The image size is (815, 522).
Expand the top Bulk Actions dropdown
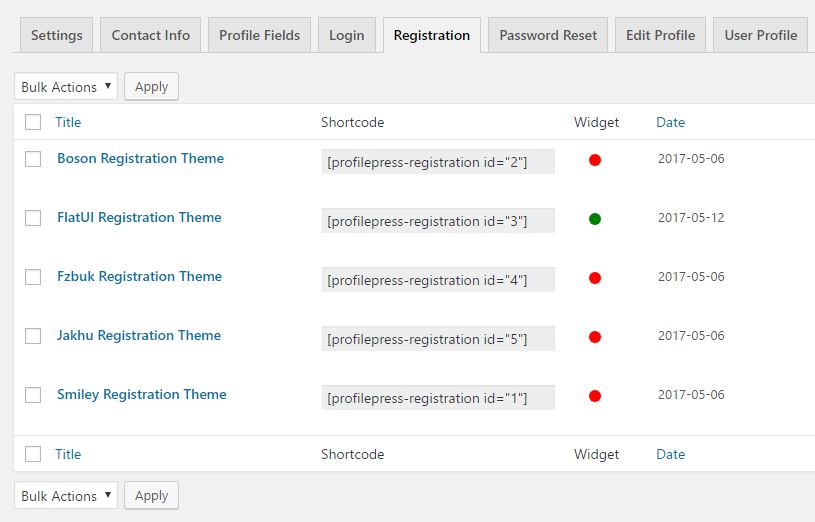click(66, 86)
